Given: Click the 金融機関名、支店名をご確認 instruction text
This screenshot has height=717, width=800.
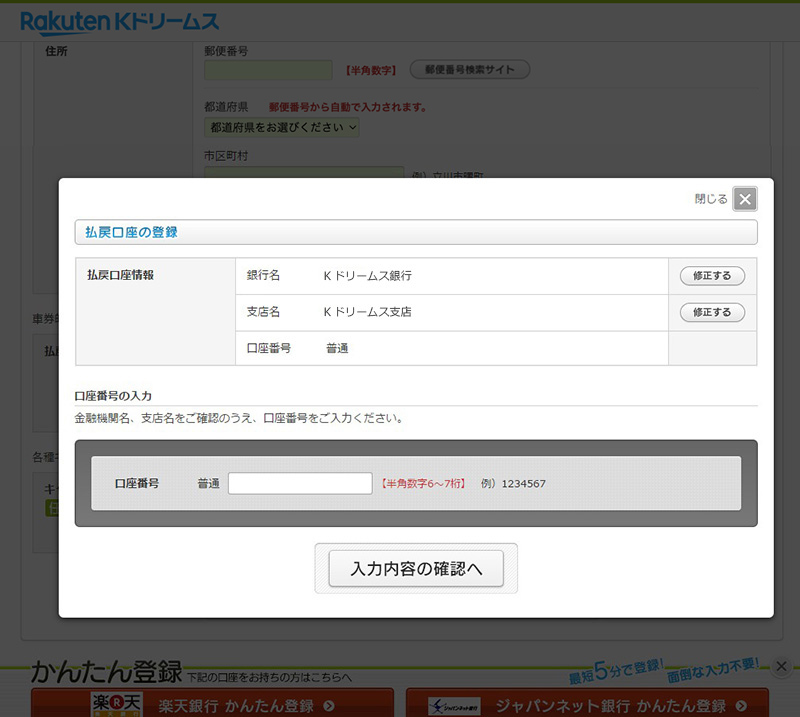Looking at the screenshot, I should tap(239, 418).
